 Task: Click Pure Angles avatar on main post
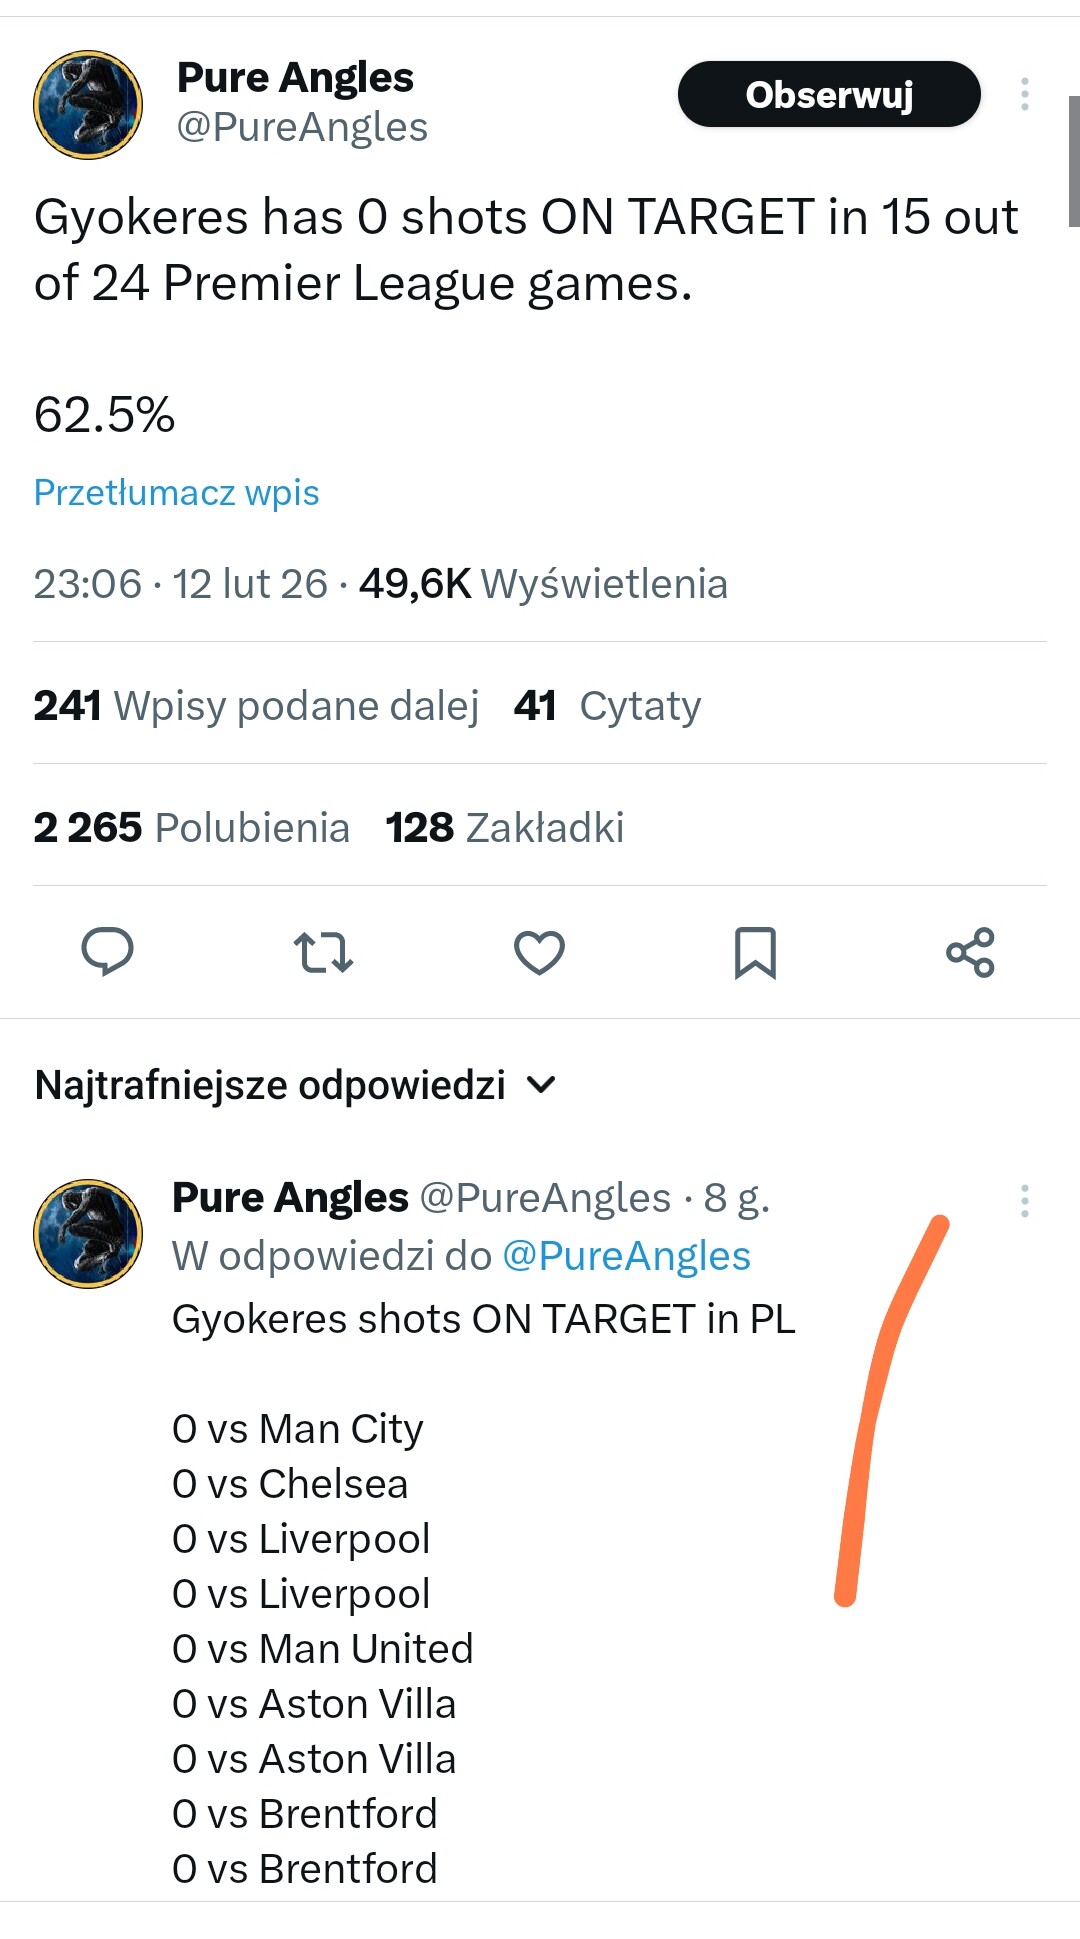pos(88,105)
